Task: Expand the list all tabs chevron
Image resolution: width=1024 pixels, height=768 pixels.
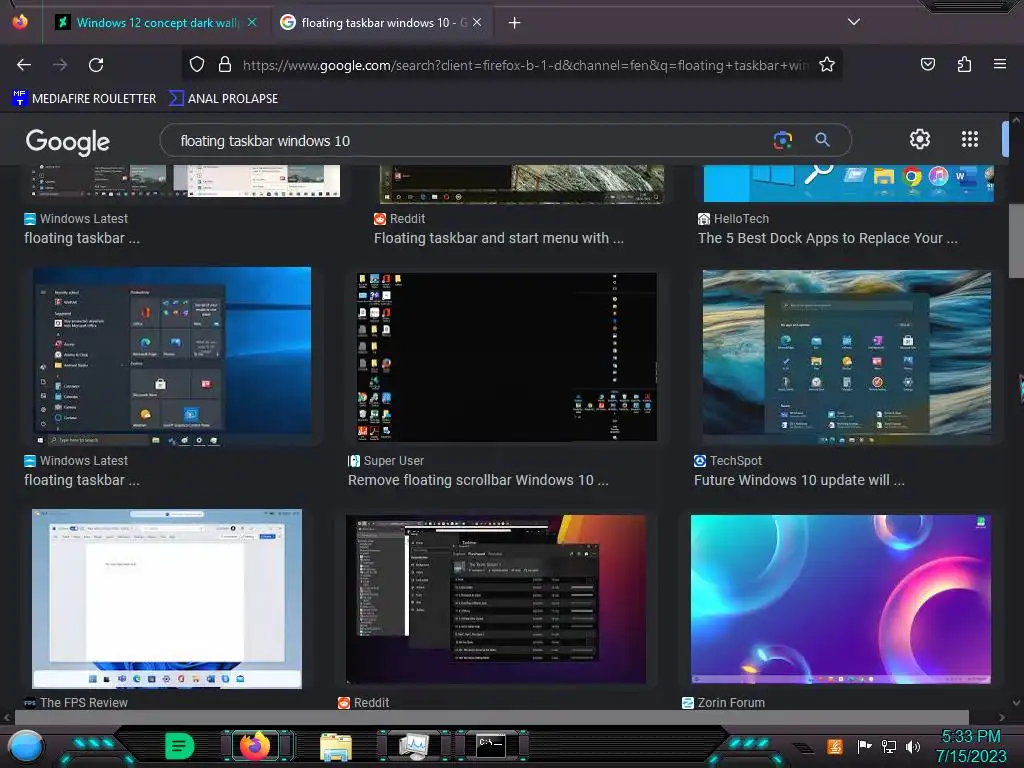Action: click(854, 22)
